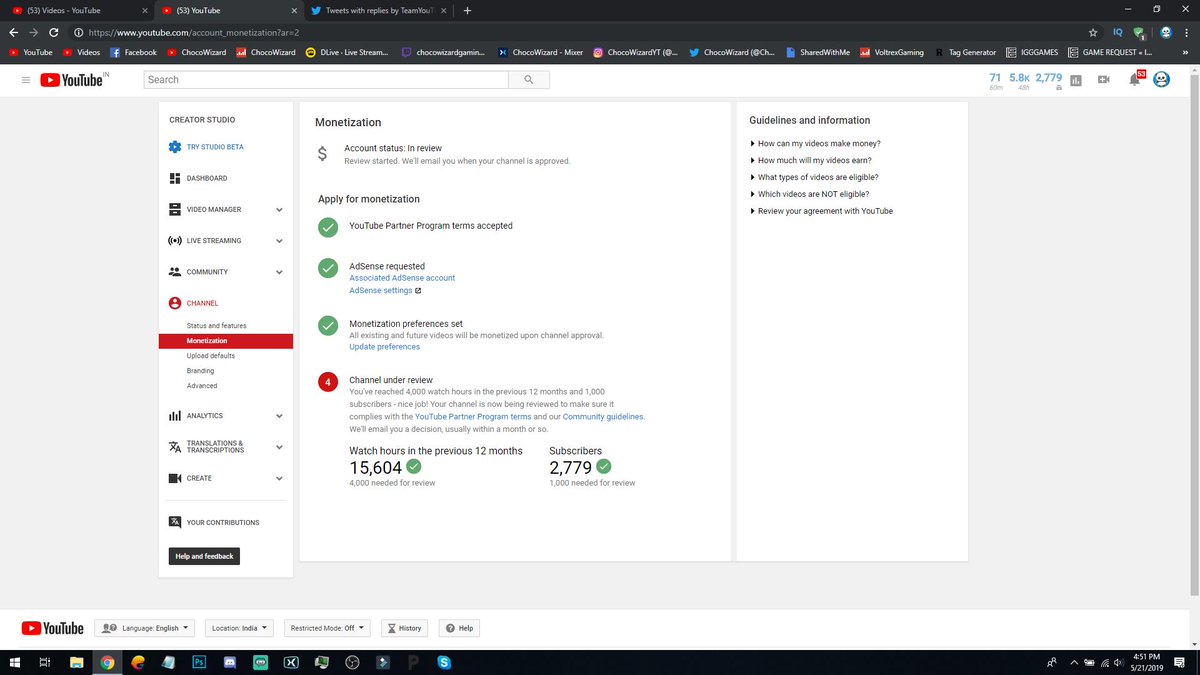This screenshot has width=1200, height=675.
Task: Open the account avatar menu
Action: click(x=1161, y=79)
